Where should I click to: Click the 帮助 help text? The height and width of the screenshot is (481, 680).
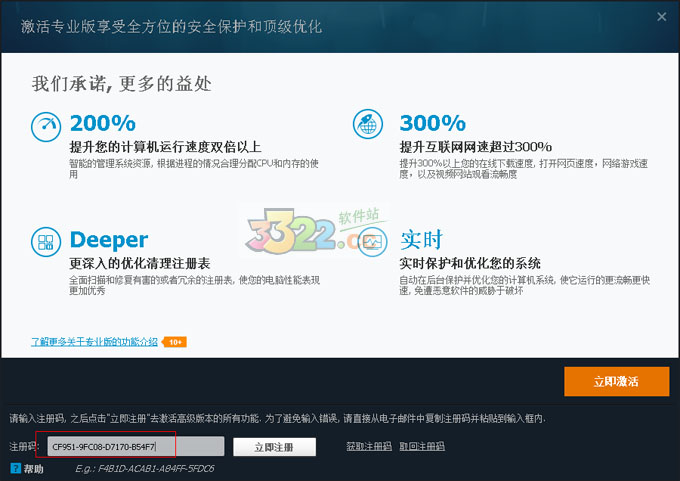point(34,468)
